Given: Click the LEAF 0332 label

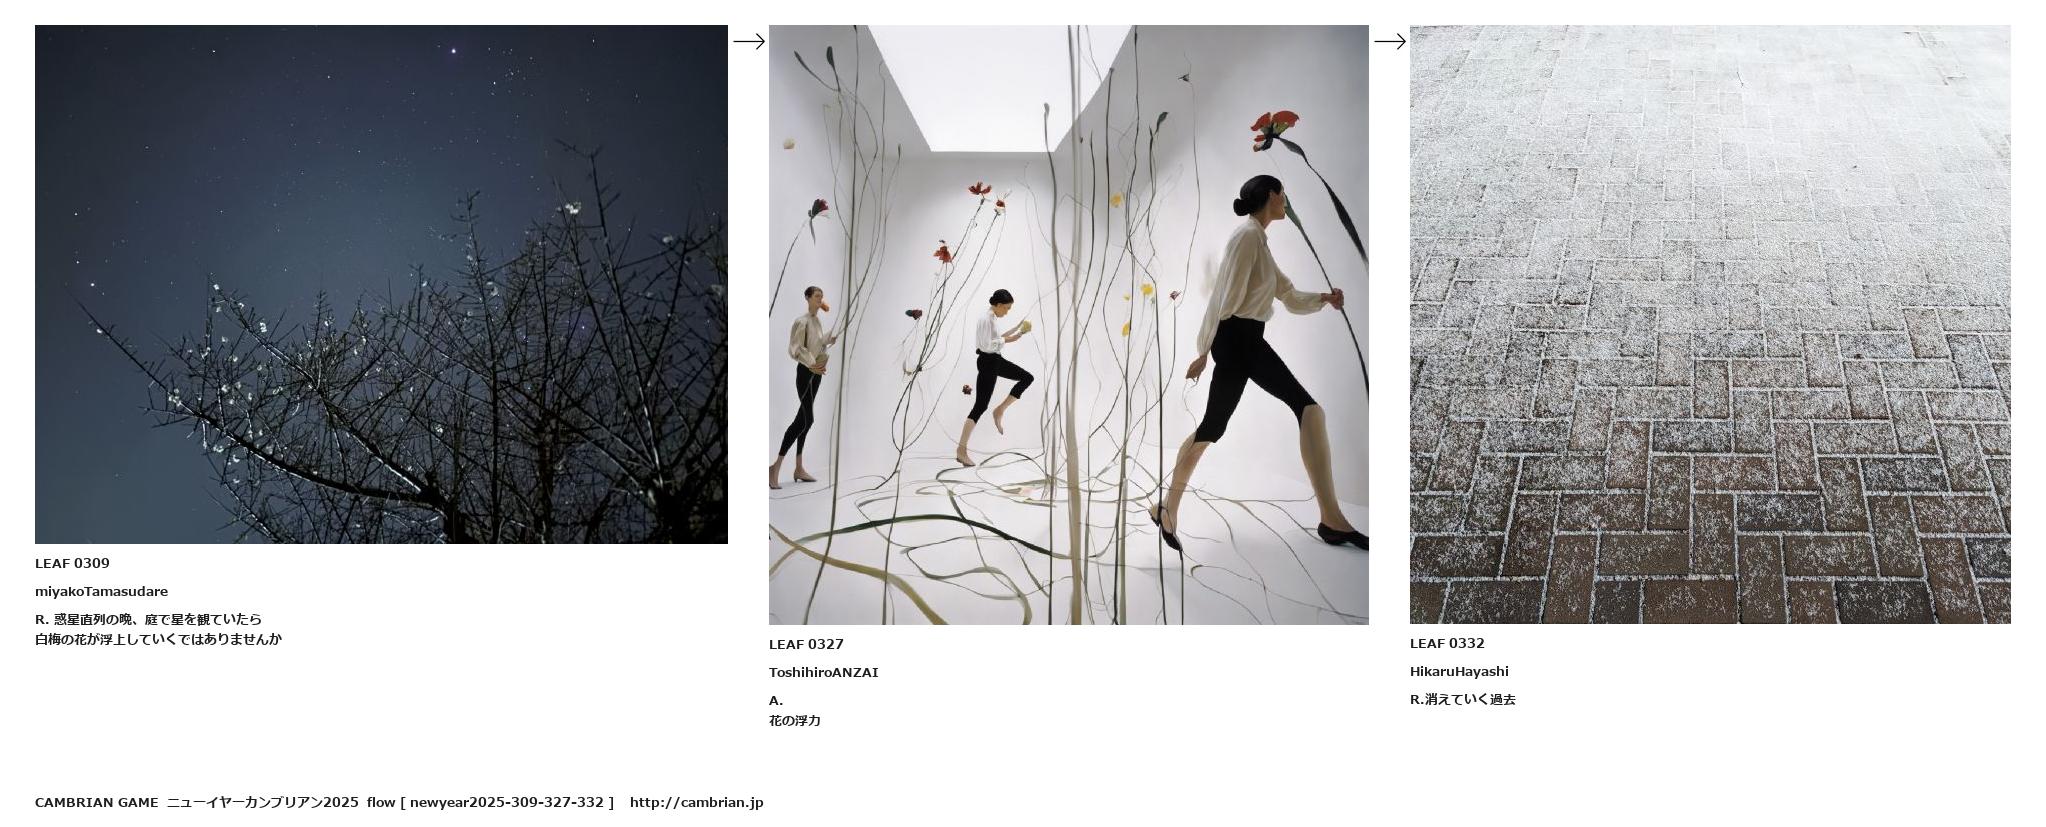Looking at the screenshot, I should [x=1447, y=643].
